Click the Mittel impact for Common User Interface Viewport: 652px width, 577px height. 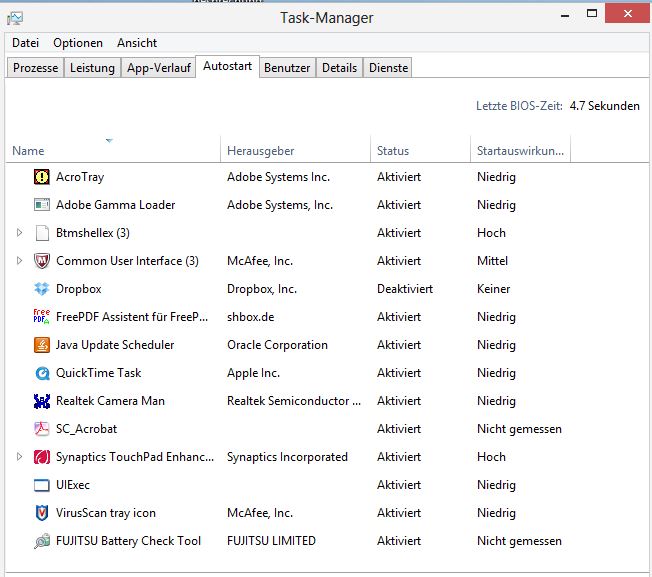(x=492, y=261)
